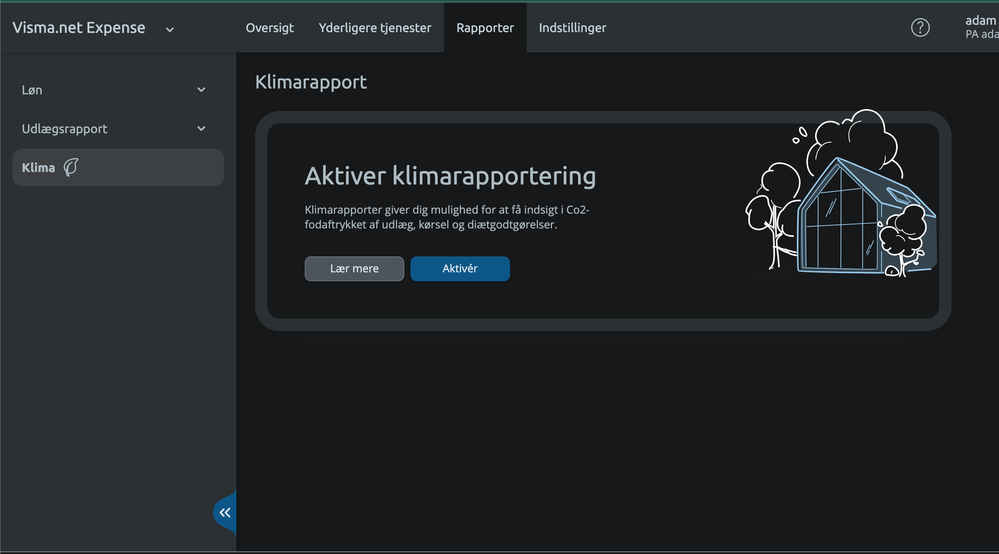Screen dimensions: 999x554
Task: Go to the Indstillinger tab
Action: coord(572,27)
